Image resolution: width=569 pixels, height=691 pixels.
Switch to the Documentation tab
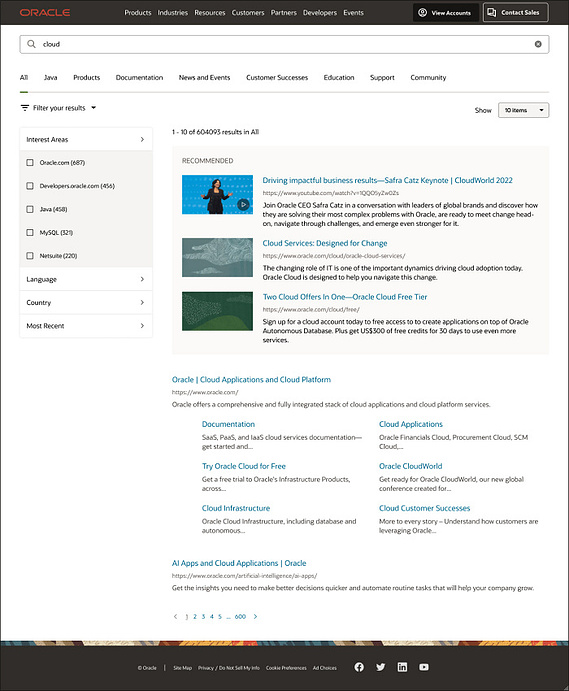point(139,78)
